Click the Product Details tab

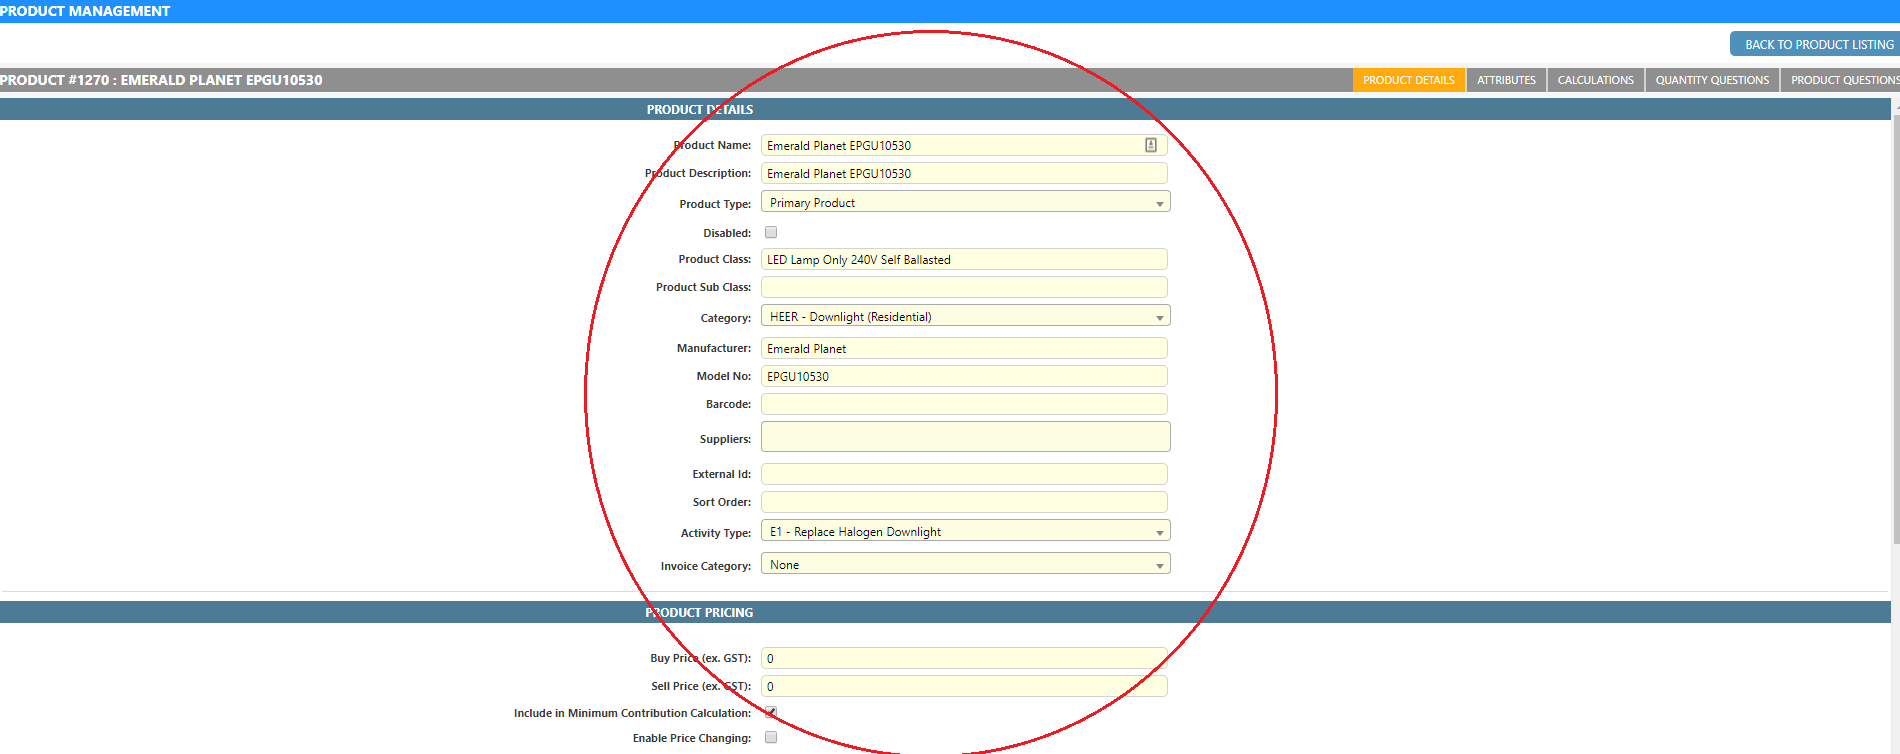[x=1408, y=80]
